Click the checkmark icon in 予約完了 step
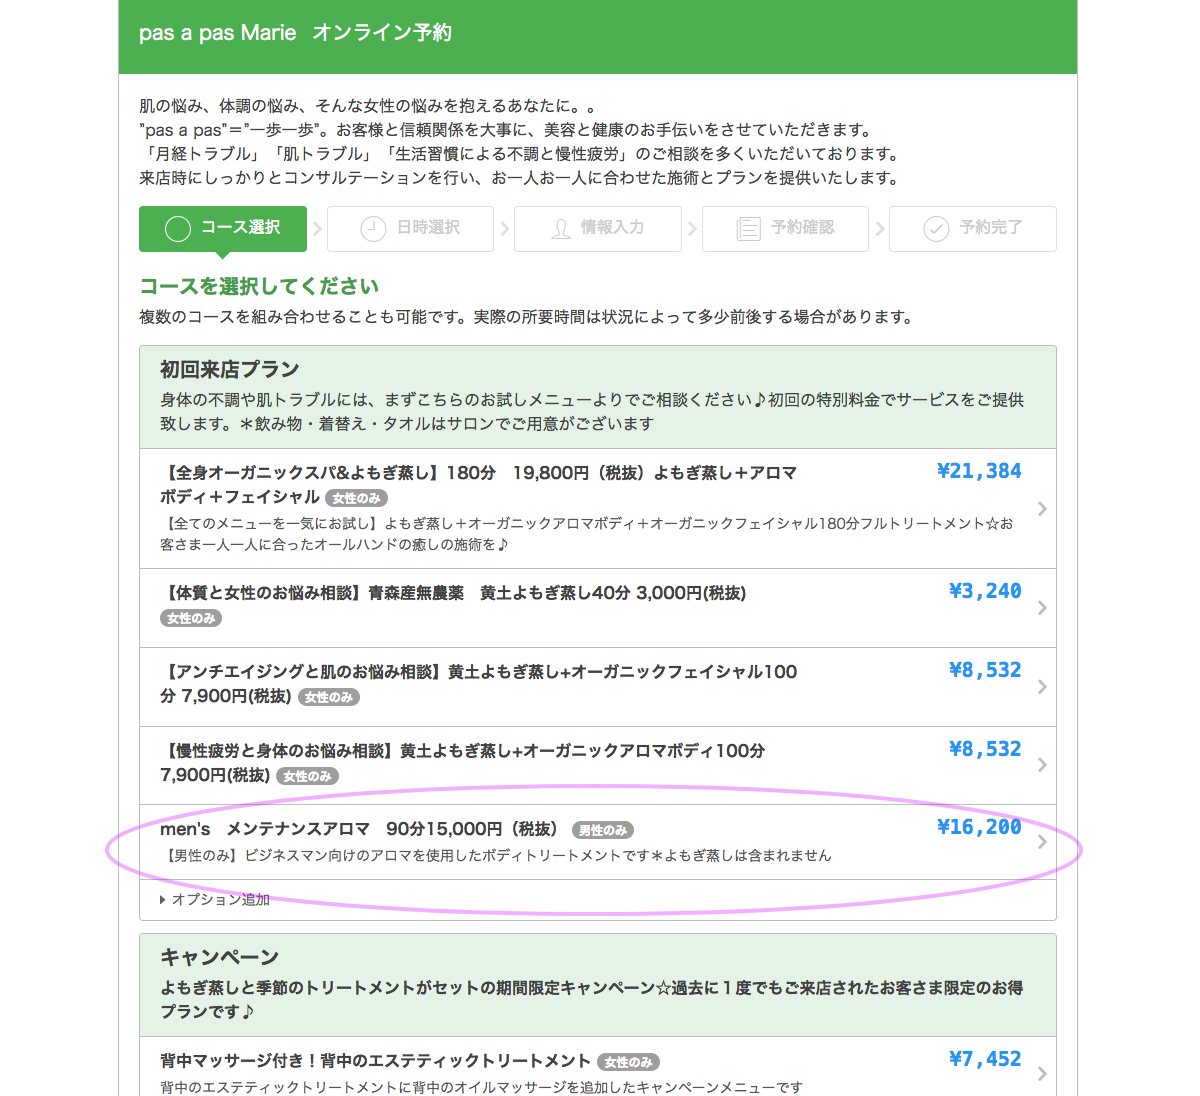 (936, 229)
